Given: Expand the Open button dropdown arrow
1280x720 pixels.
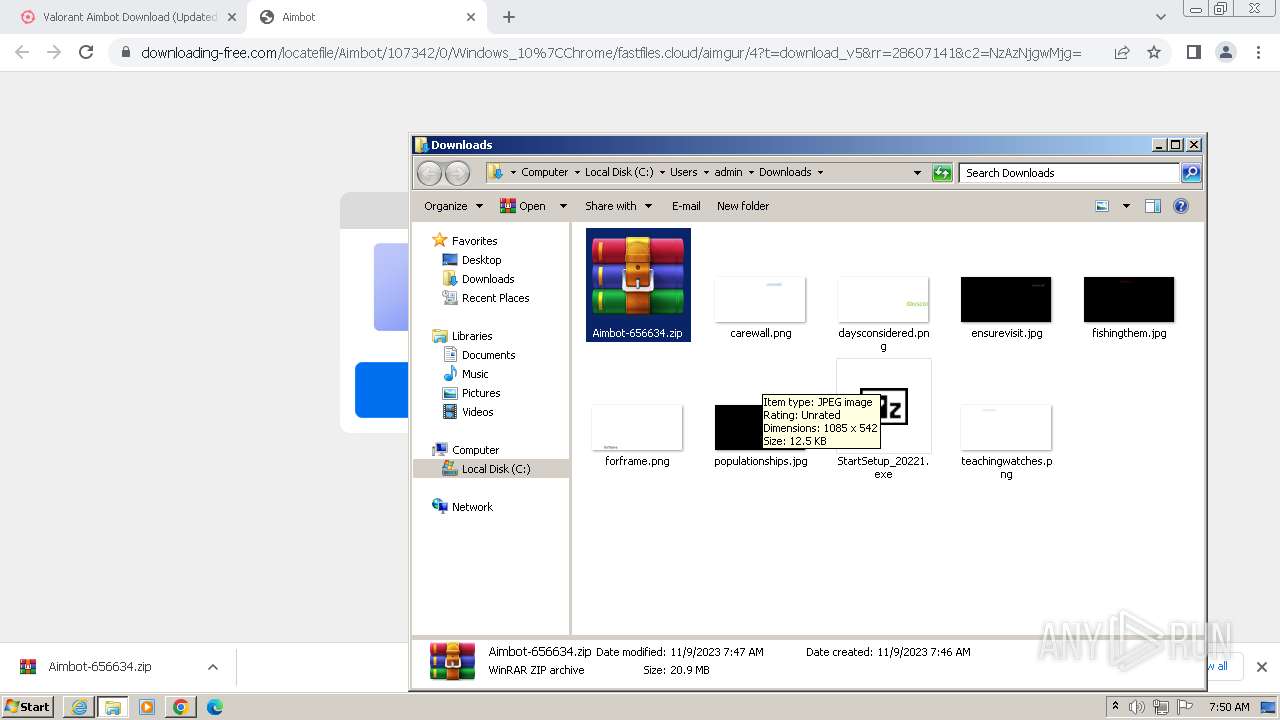Looking at the screenshot, I should [x=563, y=206].
